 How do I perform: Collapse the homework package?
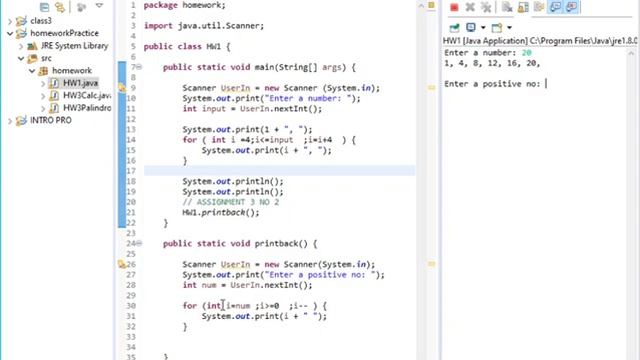pos(32,71)
